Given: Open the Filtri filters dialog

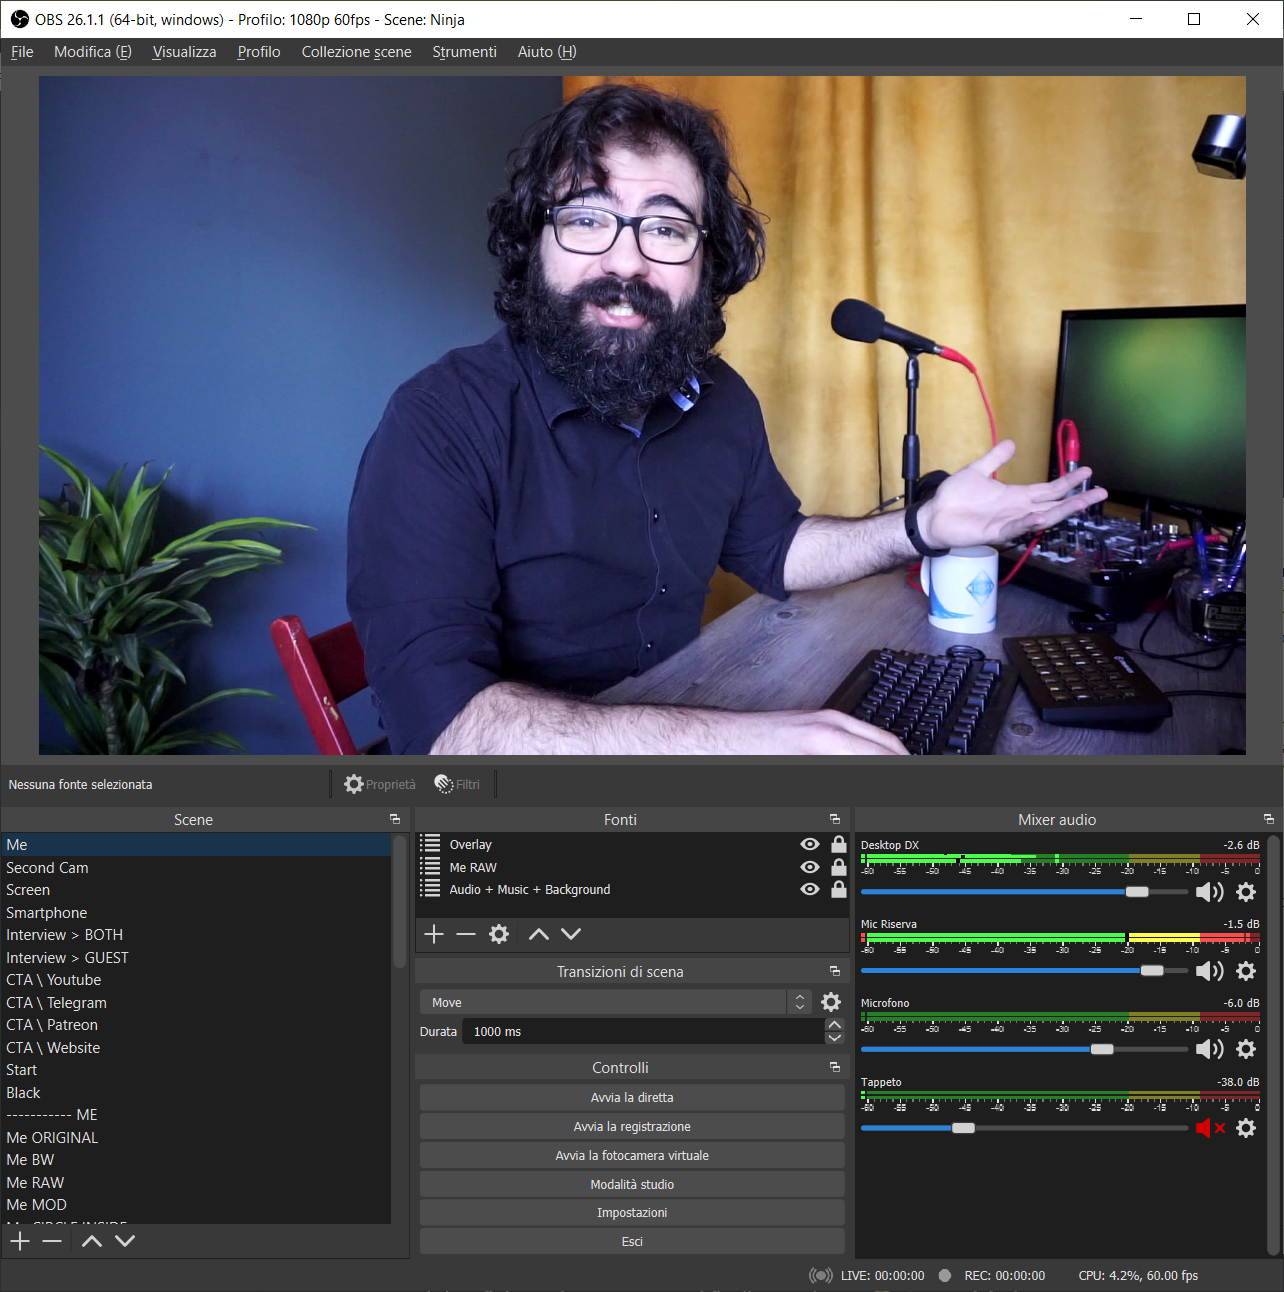Looking at the screenshot, I should [x=457, y=784].
